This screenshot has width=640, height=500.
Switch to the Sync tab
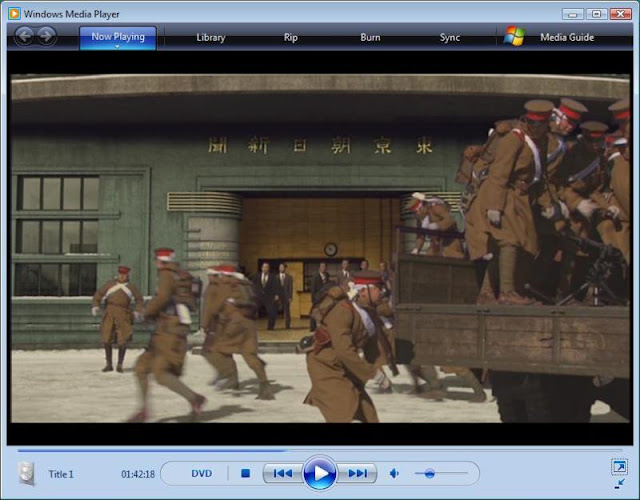click(450, 38)
